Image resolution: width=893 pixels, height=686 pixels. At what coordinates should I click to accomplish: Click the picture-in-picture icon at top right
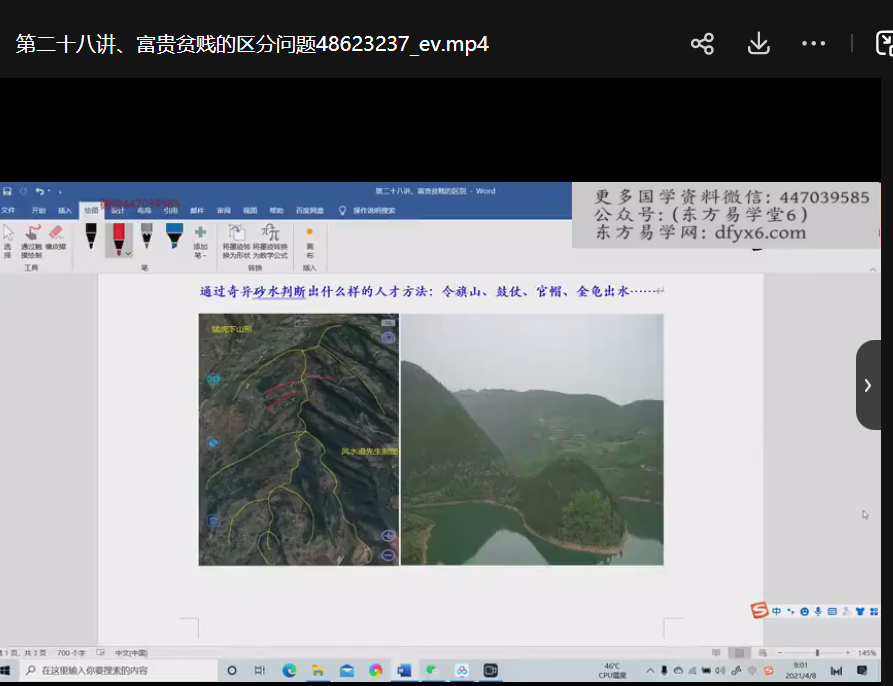883,44
